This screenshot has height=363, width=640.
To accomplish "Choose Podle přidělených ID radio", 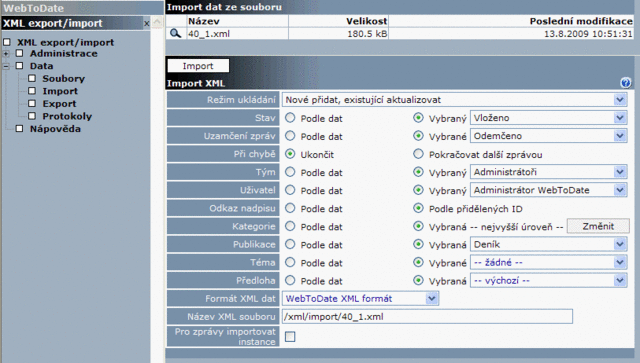I will coord(418,208).
